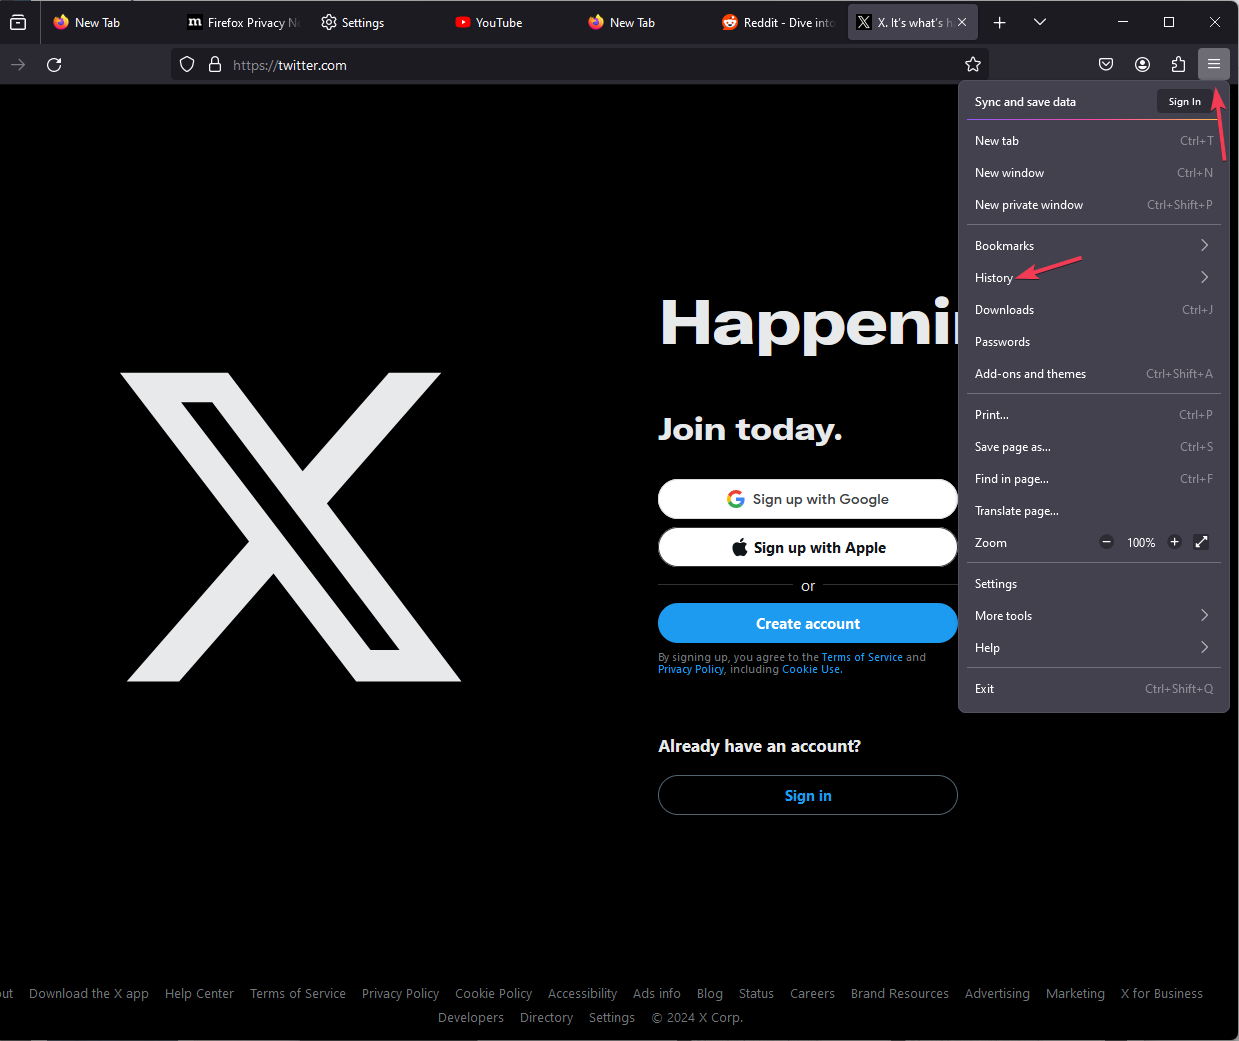
Task: Open Careers footer link
Action: [x=812, y=993]
